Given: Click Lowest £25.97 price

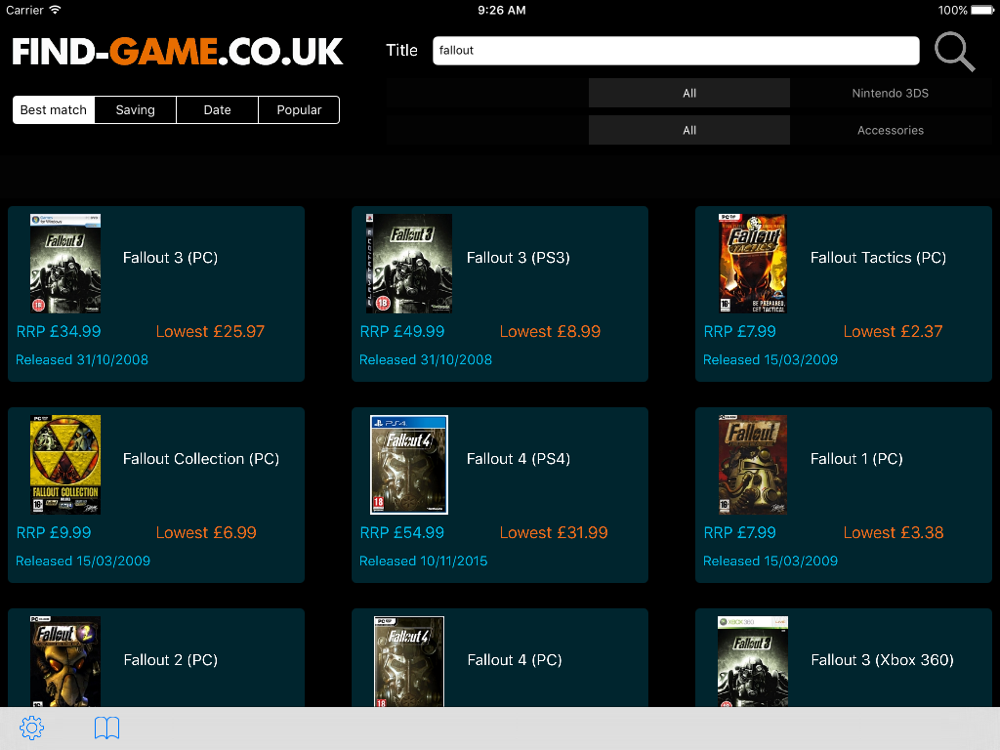Looking at the screenshot, I should pos(210,332).
